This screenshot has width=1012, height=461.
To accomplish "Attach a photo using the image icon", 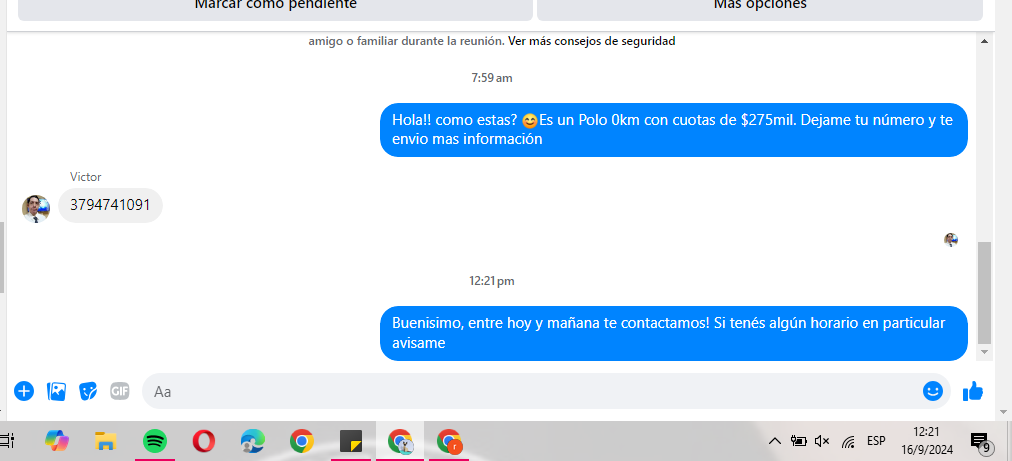I will [57, 391].
